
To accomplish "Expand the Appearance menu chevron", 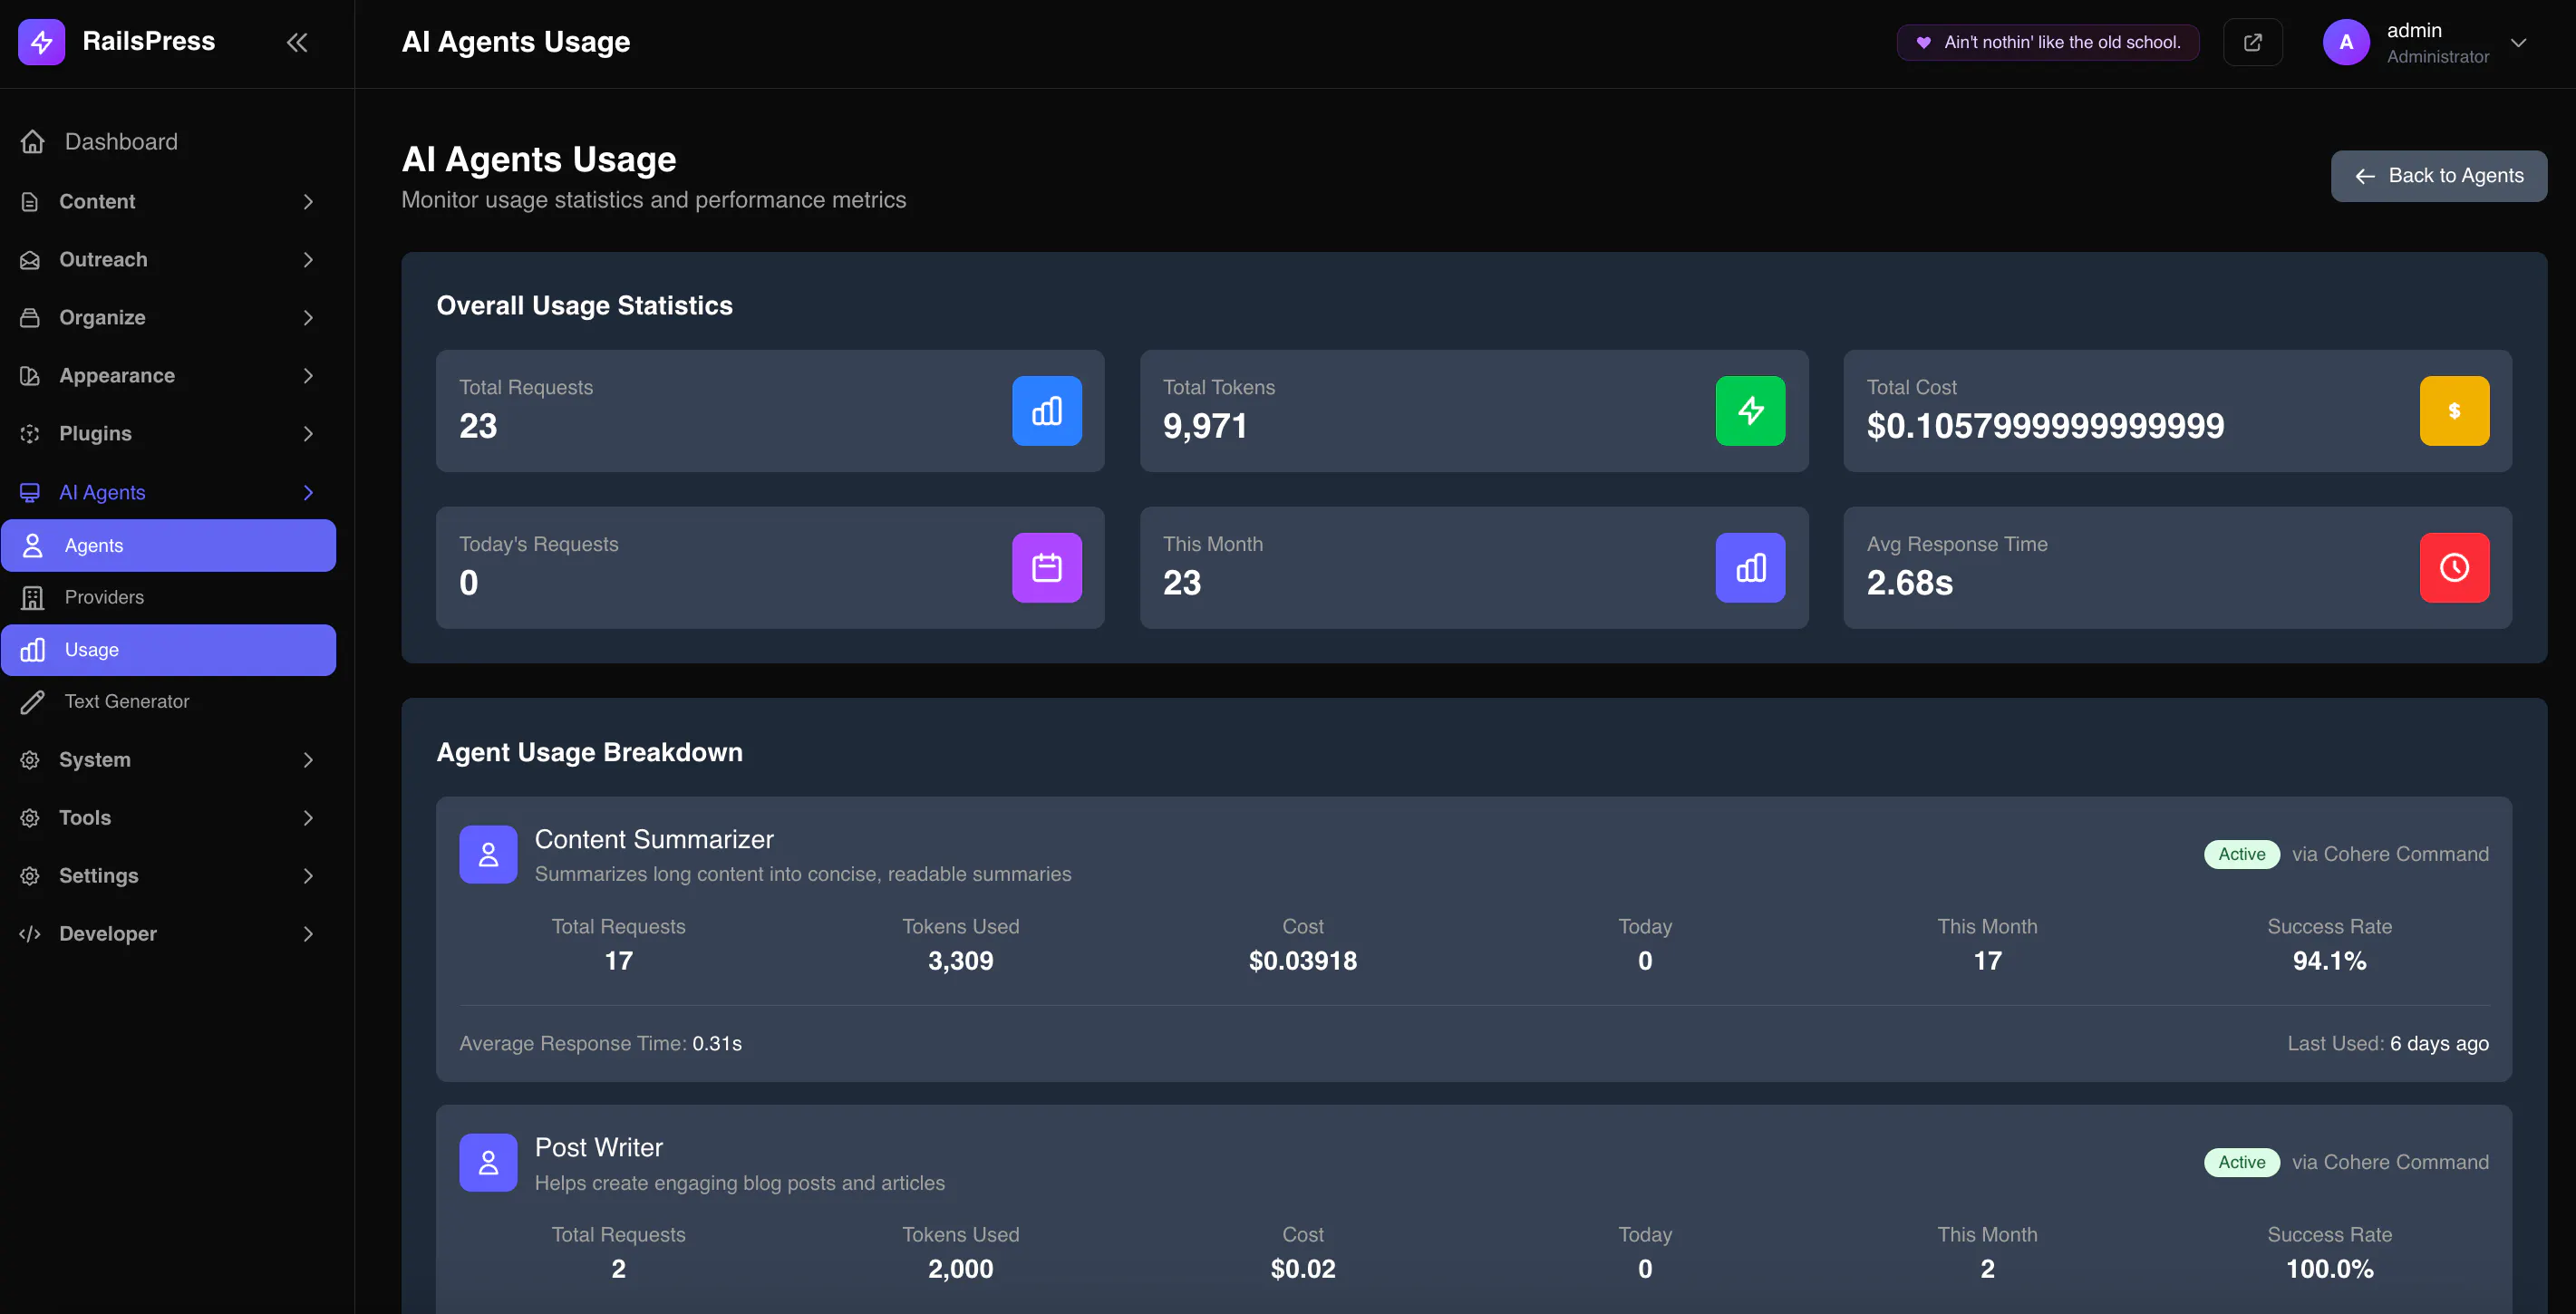I will [308, 376].
